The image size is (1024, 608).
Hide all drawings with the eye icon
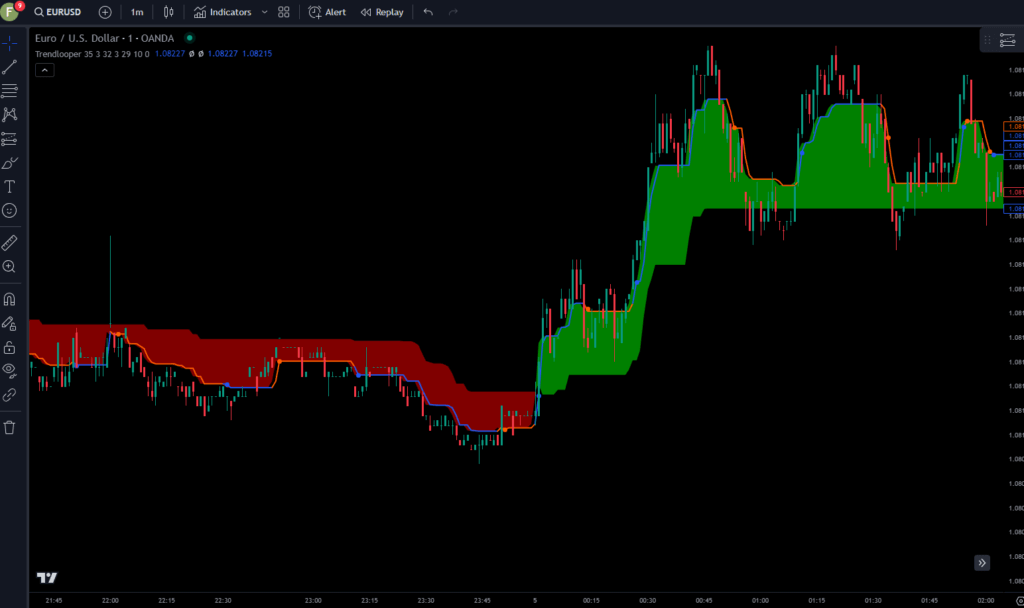(9, 370)
